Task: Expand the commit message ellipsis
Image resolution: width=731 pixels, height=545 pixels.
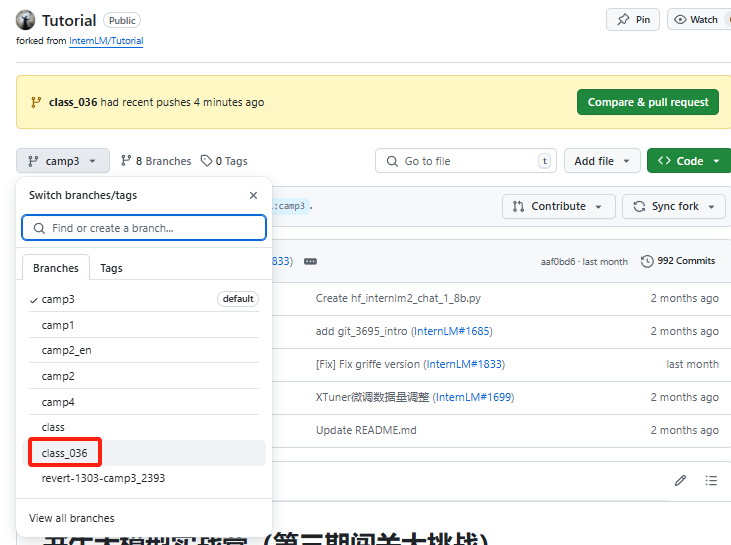Action: coord(310,261)
